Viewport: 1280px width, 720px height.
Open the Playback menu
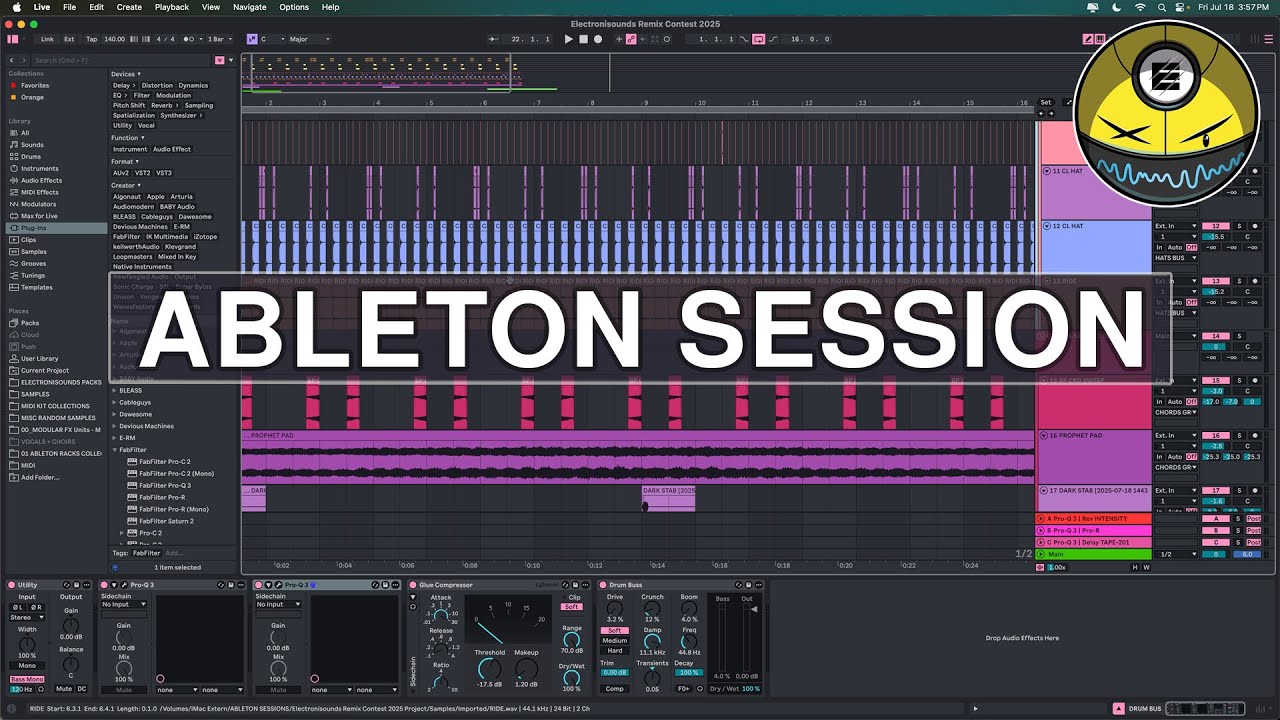(172, 7)
